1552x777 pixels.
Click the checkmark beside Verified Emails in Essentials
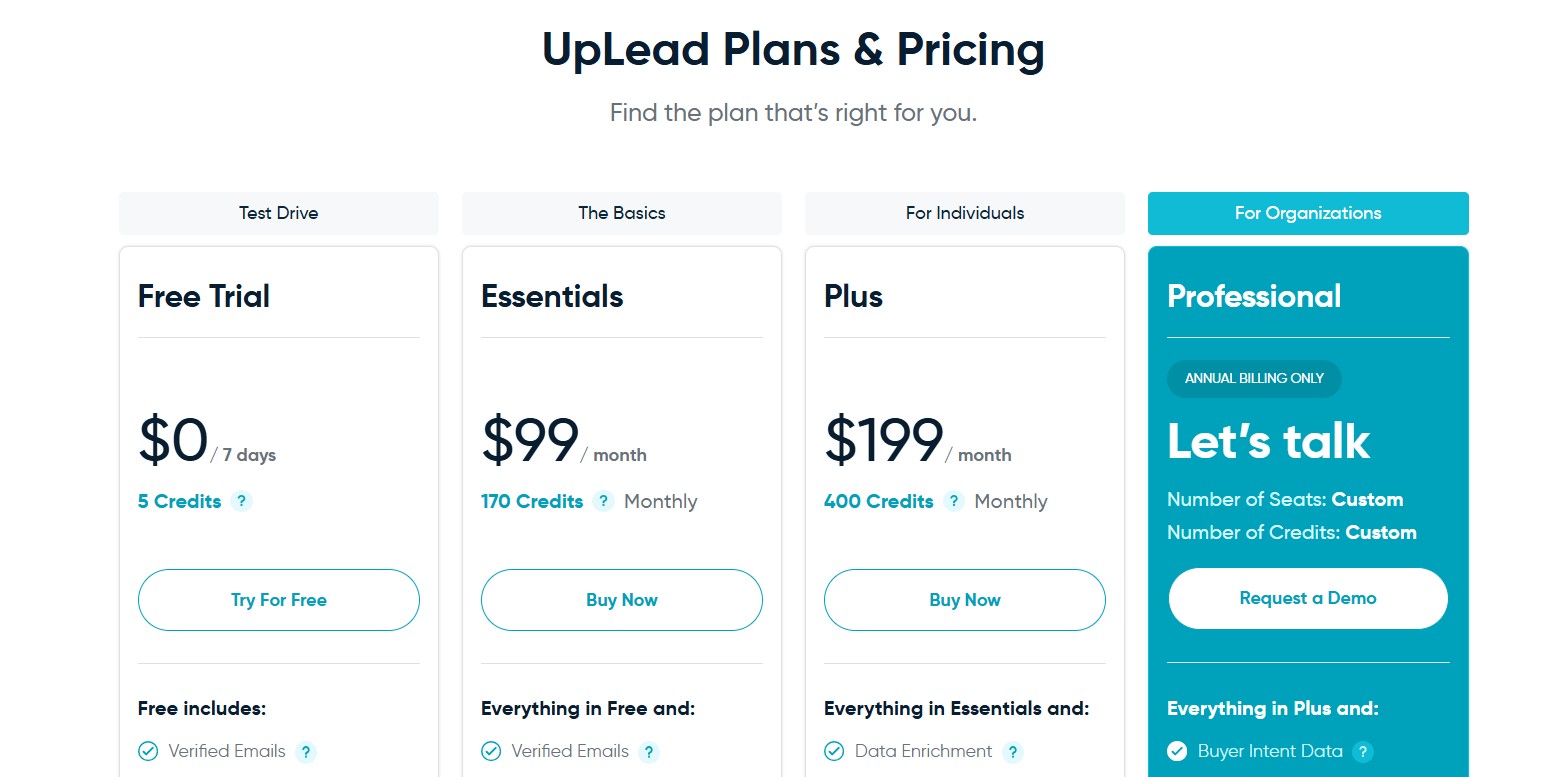[x=491, y=751]
